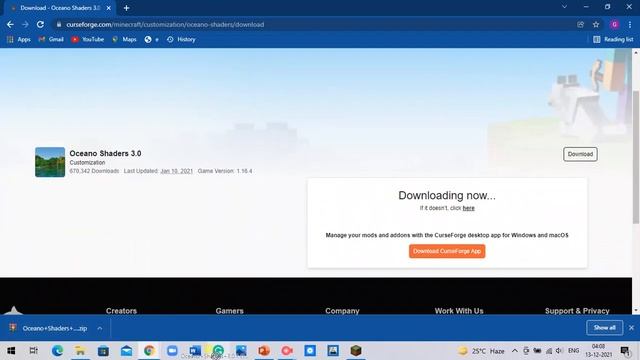This screenshot has width=640, height=360.
Task: Open the Chrome profile avatar
Action: [x=614, y=24]
